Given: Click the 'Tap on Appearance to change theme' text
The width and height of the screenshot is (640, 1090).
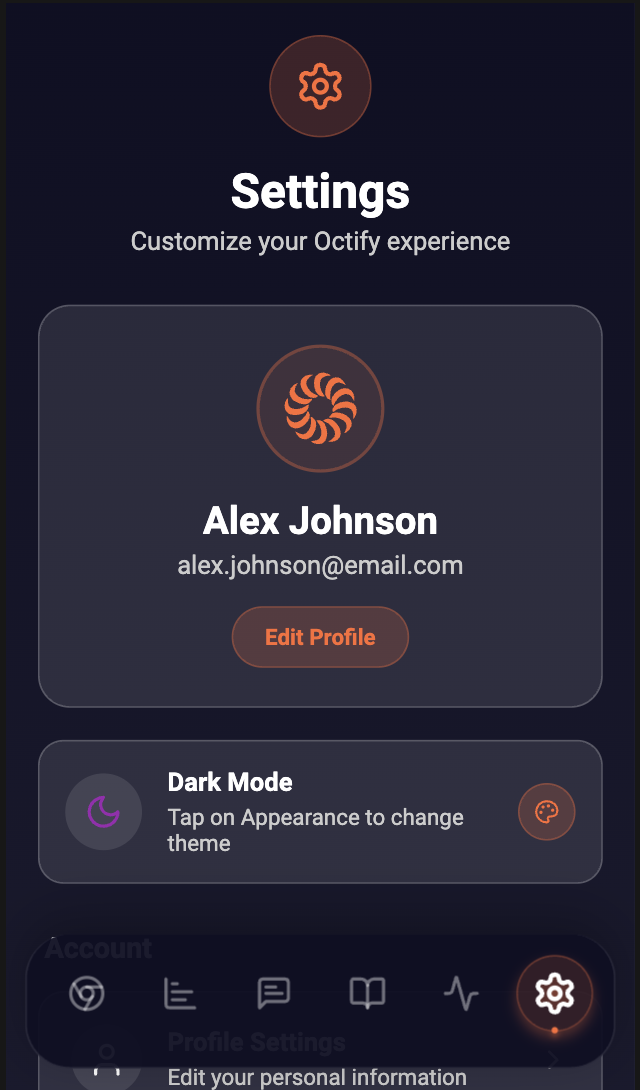Looking at the screenshot, I should click(315, 830).
